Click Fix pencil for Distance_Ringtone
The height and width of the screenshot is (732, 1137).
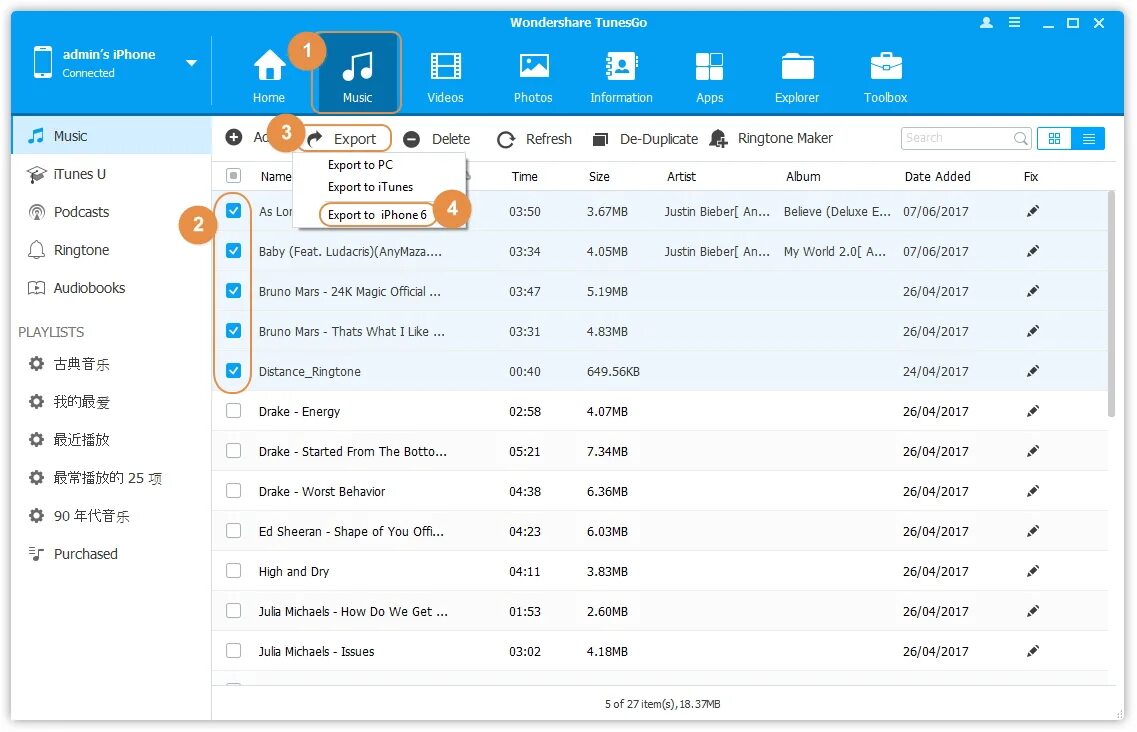[1033, 371]
